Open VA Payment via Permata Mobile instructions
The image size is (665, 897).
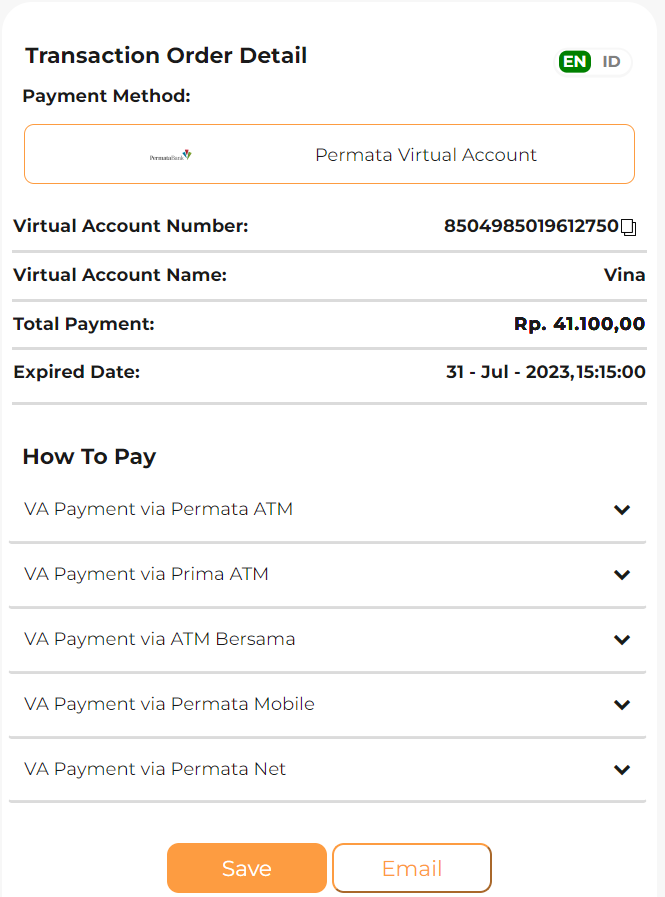pos(169,704)
